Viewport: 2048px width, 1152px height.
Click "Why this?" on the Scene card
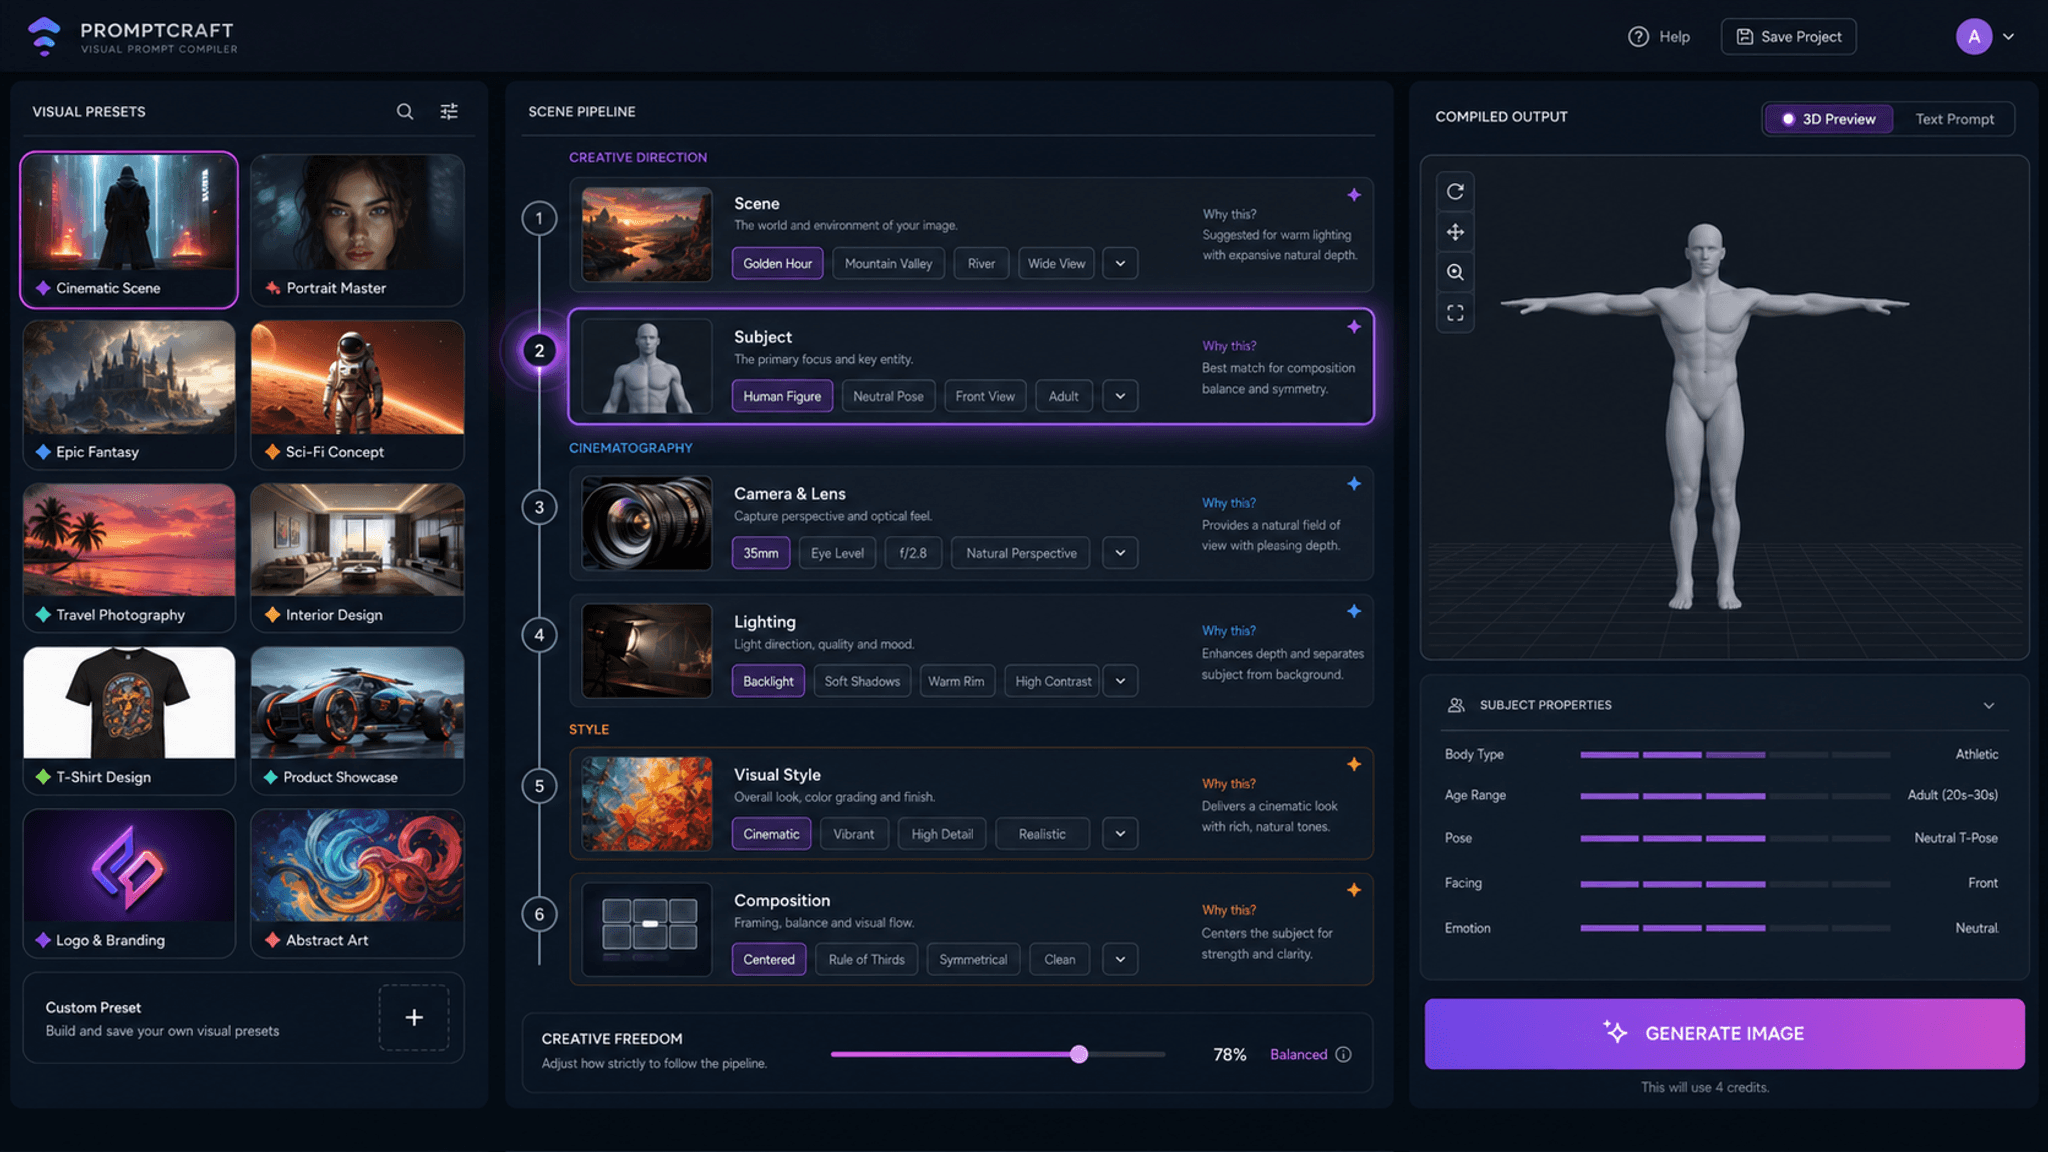pyautogui.click(x=1229, y=214)
